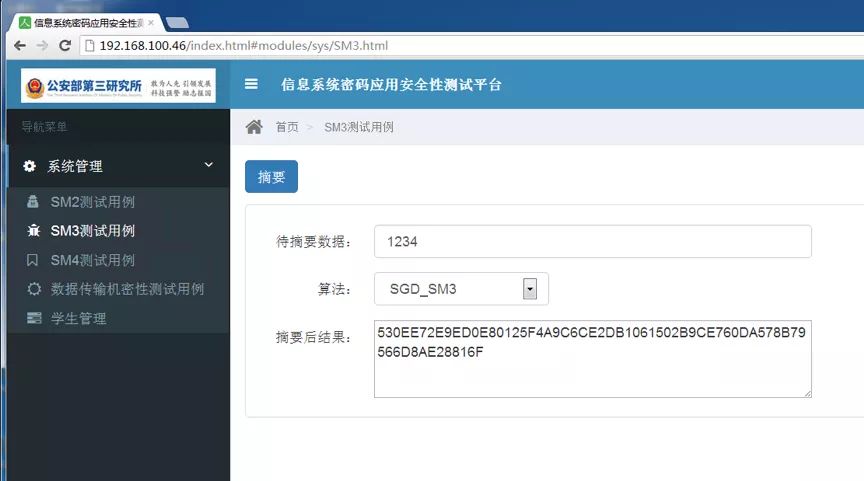Click the bug icon beside SM3测试用例
The height and width of the screenshot is (481, 864).
(x=34, y=231)
